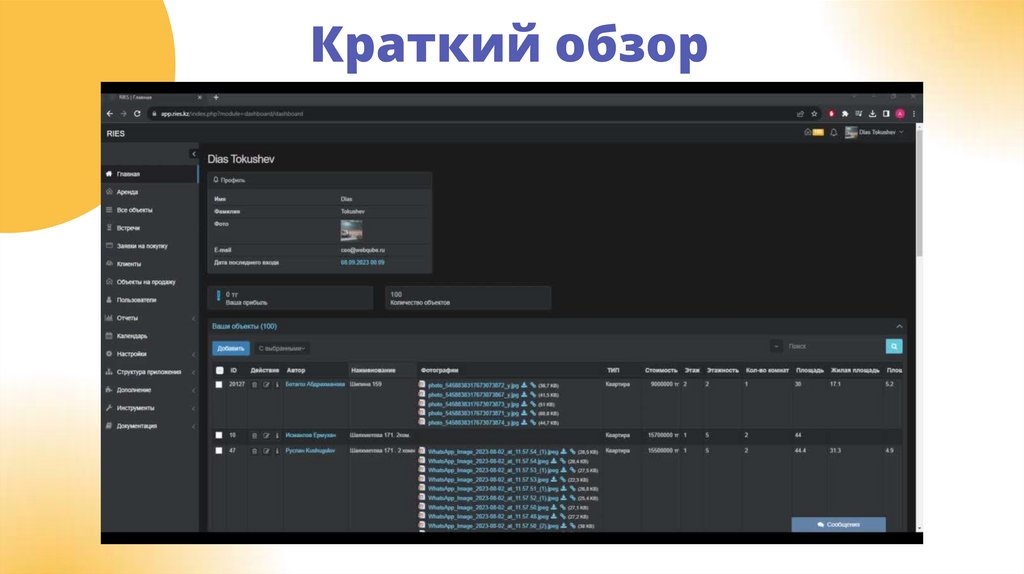1024x574 pixels.
Task: Click the share page icon in address bar
Action: pyautogui.click(x=800, y=114)
